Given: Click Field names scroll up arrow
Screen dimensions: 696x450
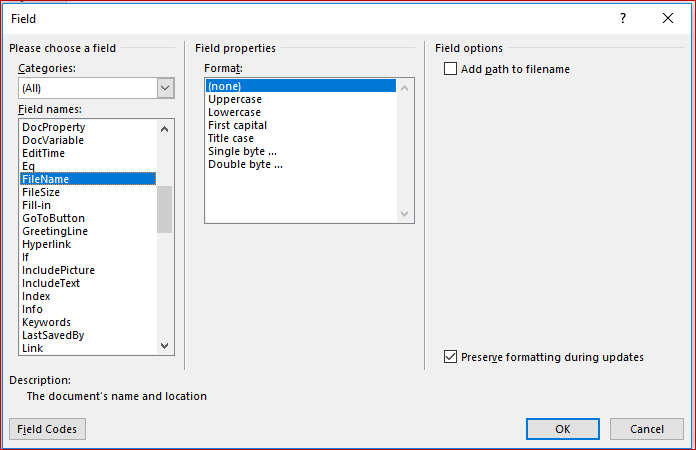Looking at the screenshot, I should tap(165, 129).
